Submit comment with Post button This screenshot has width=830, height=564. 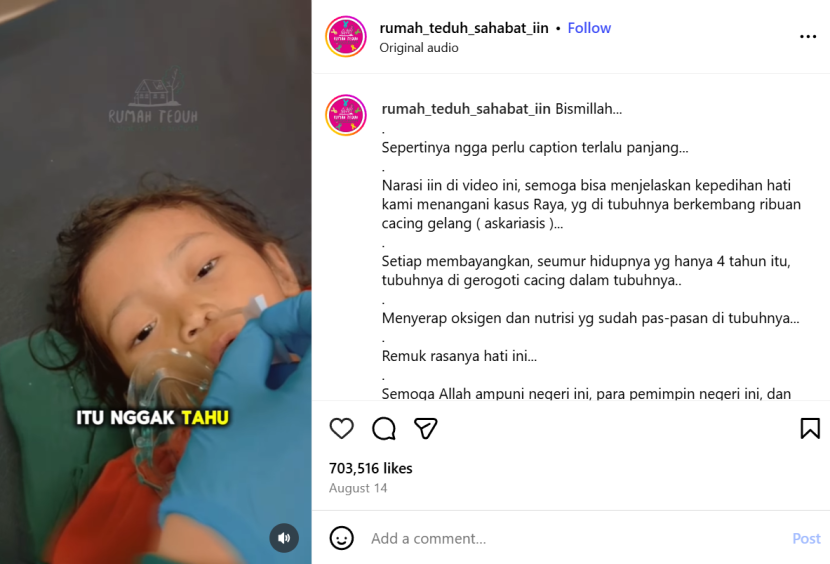pyautogui.click(x=806, y=538)
